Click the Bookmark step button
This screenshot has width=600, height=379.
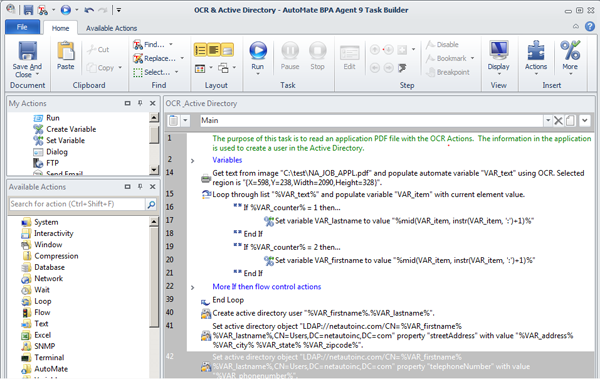coord(446,58)
